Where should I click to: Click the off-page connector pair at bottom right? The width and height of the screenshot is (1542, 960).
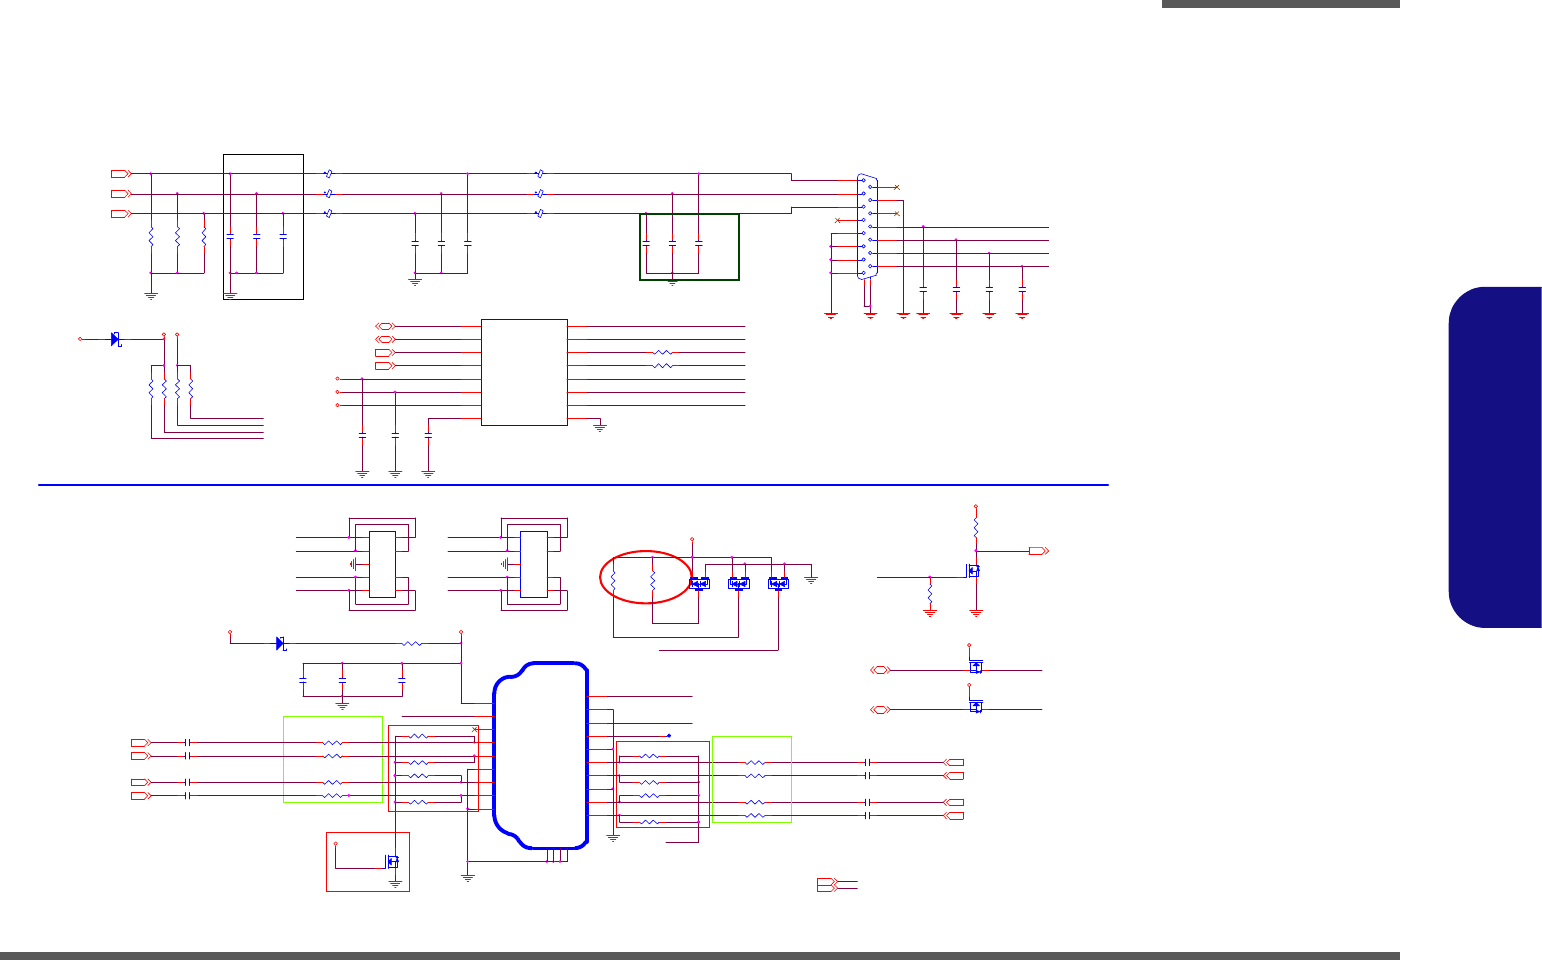[x=827, y=885]
